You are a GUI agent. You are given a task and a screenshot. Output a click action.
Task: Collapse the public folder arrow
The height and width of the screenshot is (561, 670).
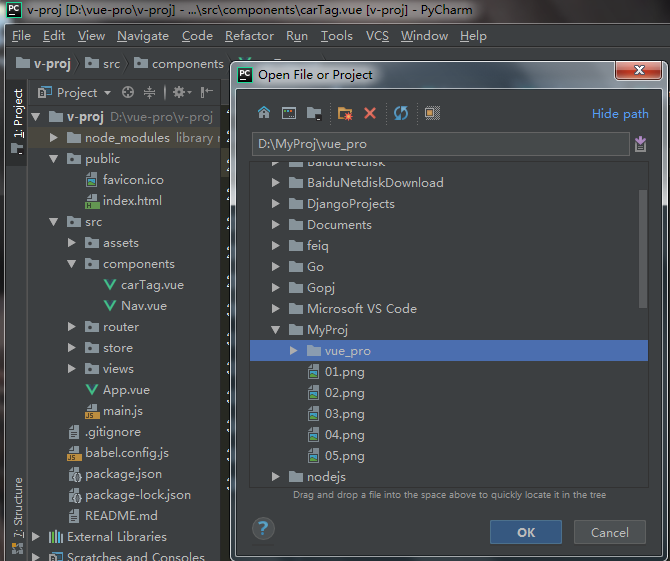pyautogui.click(x=53, y=159)
